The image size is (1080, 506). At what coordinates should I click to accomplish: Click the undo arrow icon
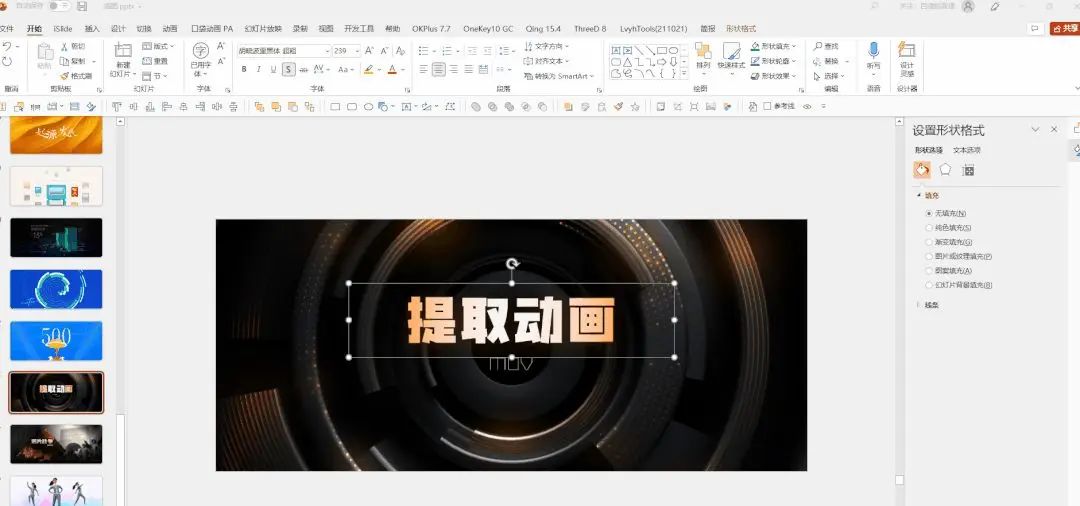point(7,46)
